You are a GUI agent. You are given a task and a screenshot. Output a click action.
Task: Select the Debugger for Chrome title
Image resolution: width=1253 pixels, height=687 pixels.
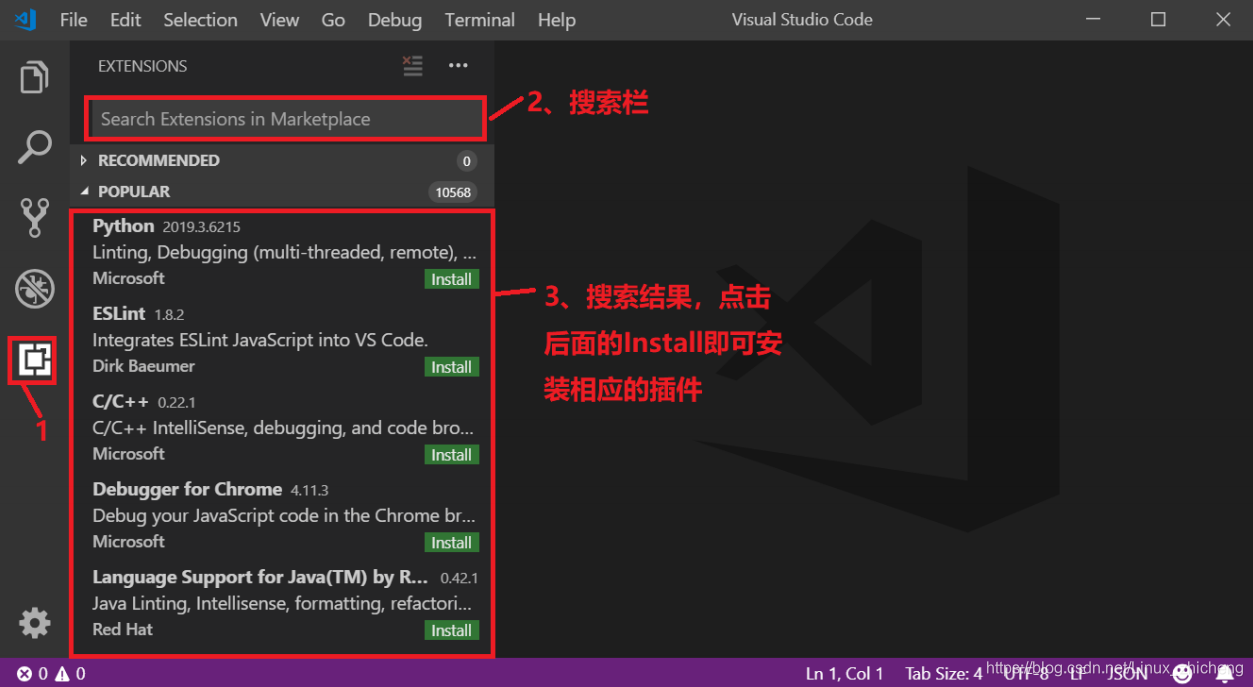click(187, 489)
